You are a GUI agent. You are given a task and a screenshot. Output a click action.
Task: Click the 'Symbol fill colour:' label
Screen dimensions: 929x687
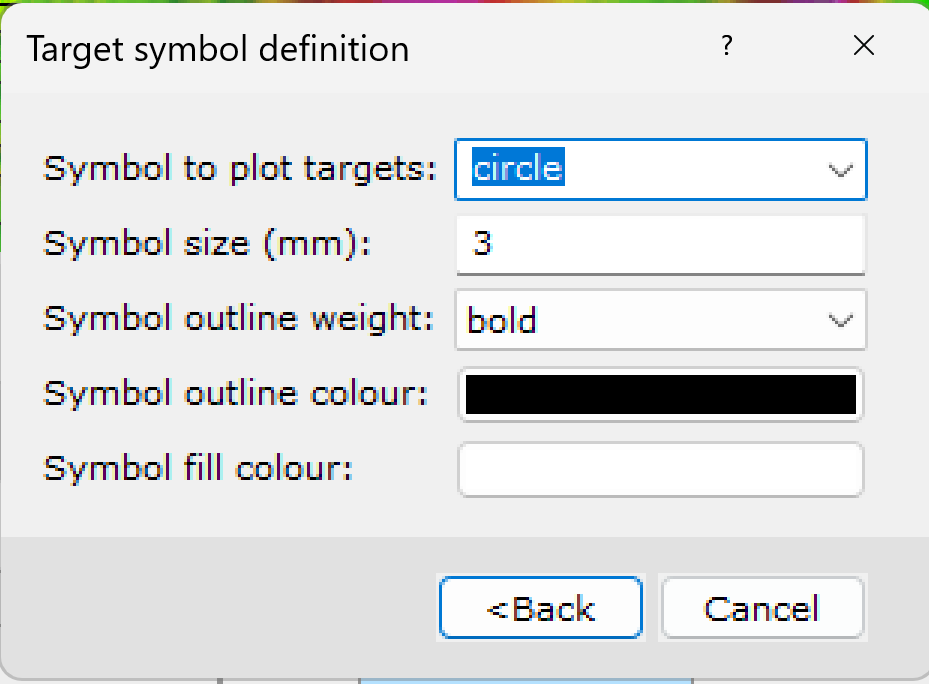point(198,468)
